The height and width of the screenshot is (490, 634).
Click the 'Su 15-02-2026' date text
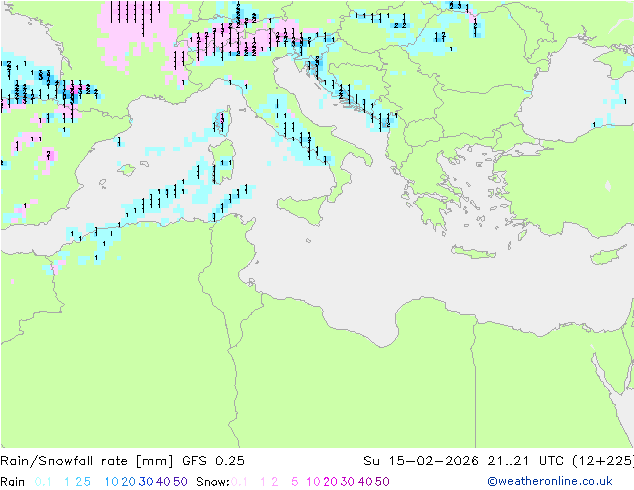(x=421, y=461)
